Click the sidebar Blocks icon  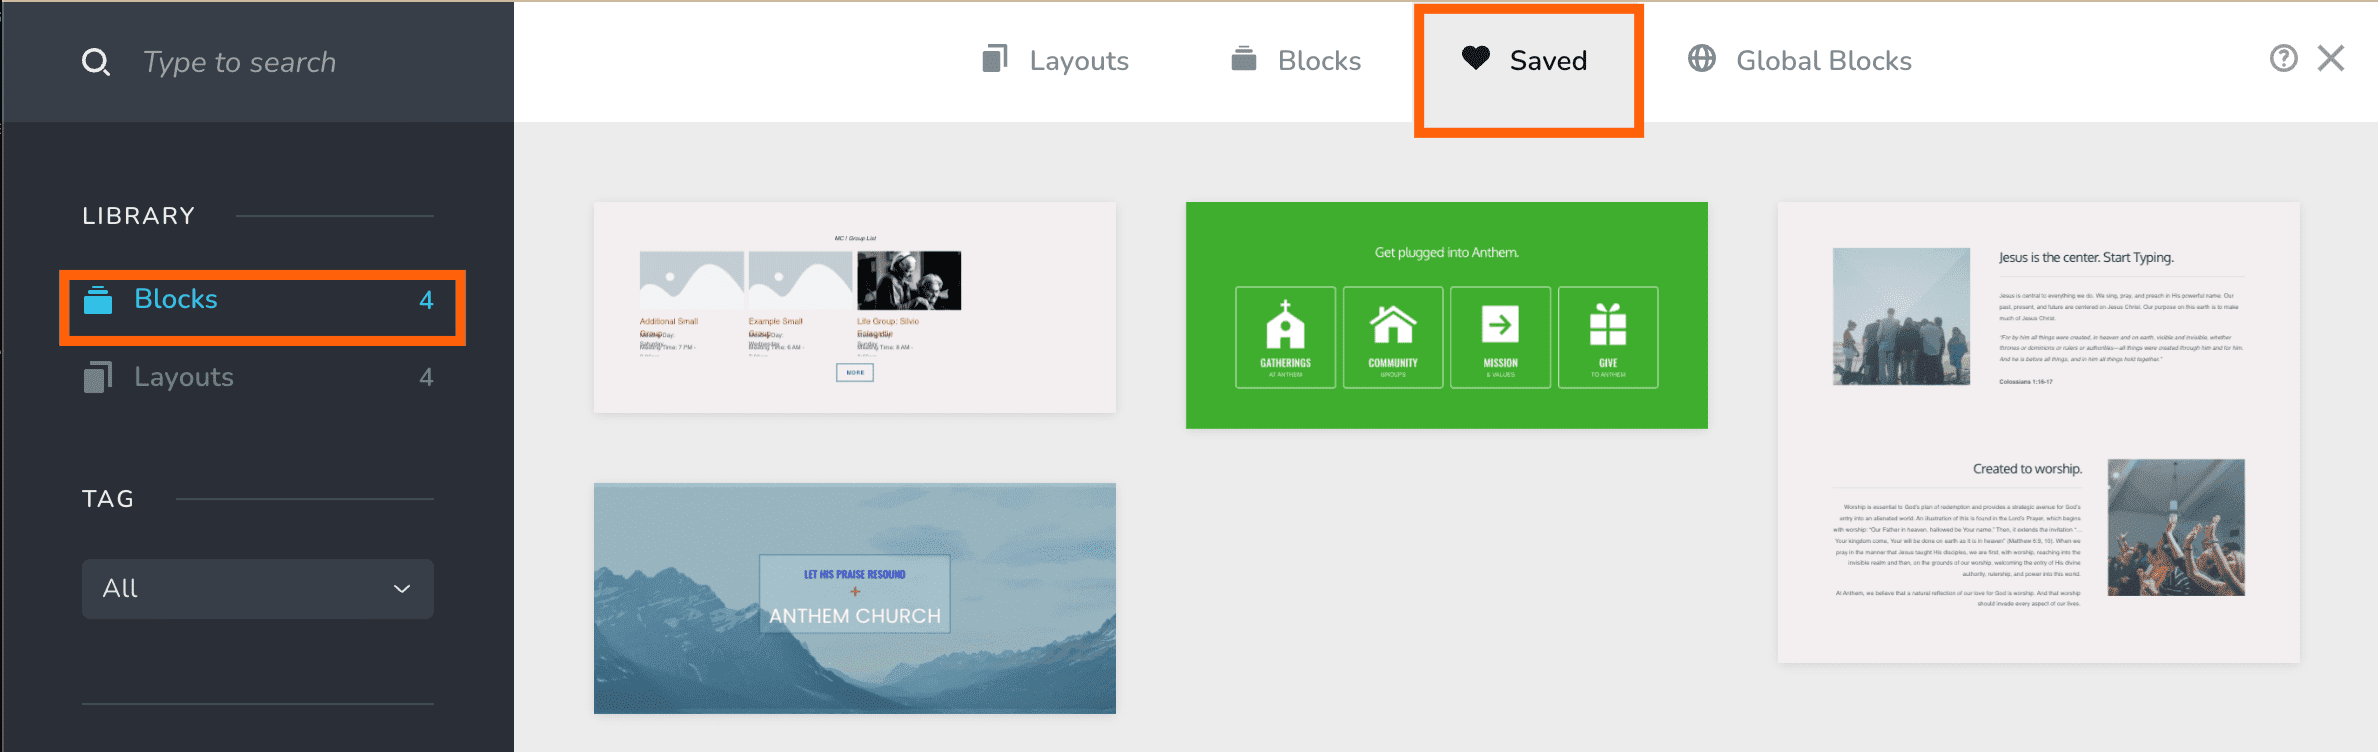(x=98, y=299)
